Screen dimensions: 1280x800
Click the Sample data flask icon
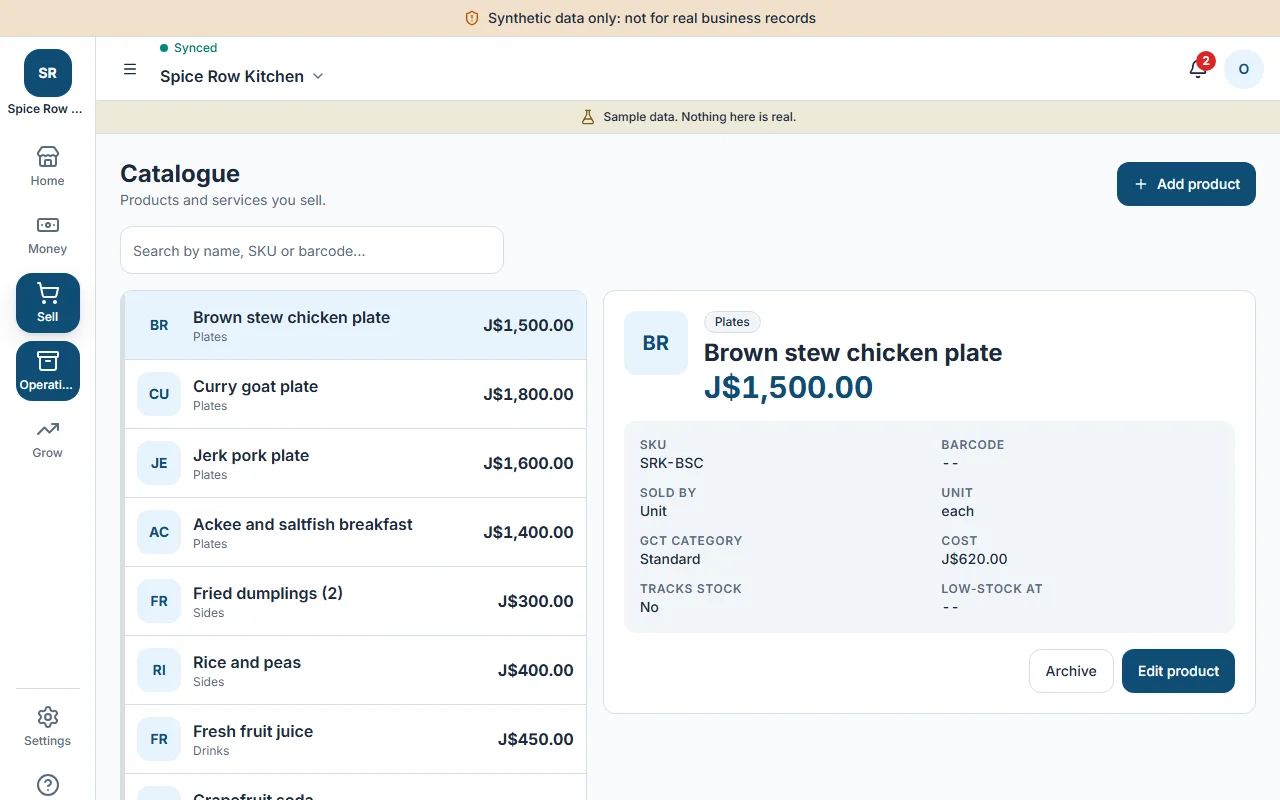588,117
